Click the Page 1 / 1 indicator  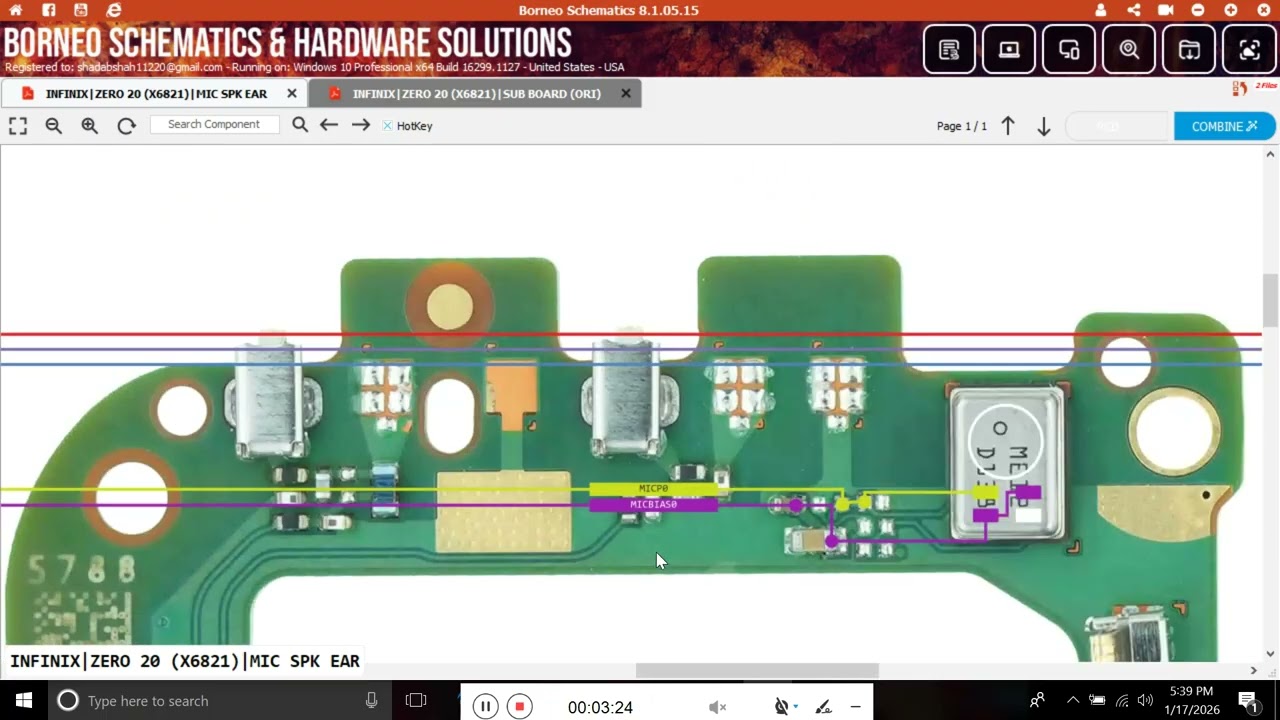pos(962,126)
